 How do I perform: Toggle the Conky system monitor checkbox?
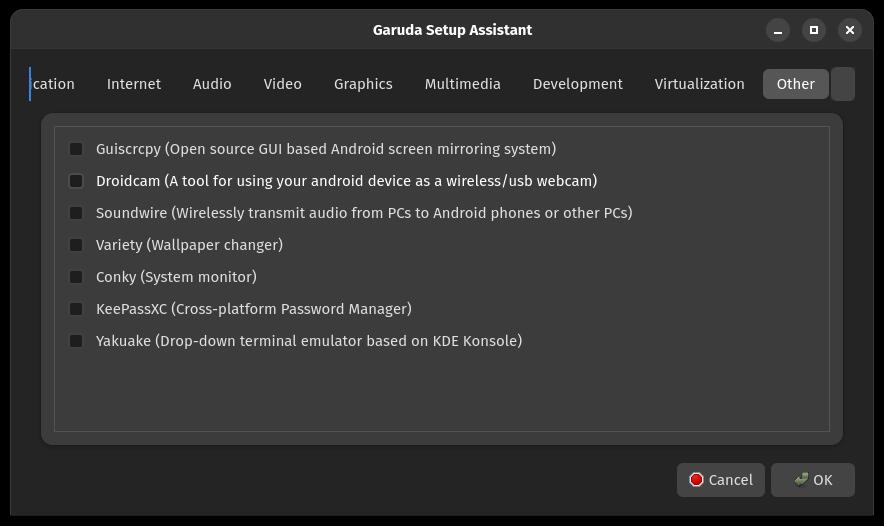pyautogui.click(x=76, y=277)
